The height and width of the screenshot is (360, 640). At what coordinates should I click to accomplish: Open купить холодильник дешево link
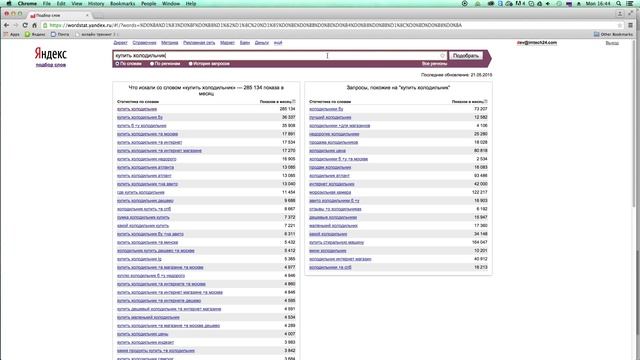tap(145, 201)
